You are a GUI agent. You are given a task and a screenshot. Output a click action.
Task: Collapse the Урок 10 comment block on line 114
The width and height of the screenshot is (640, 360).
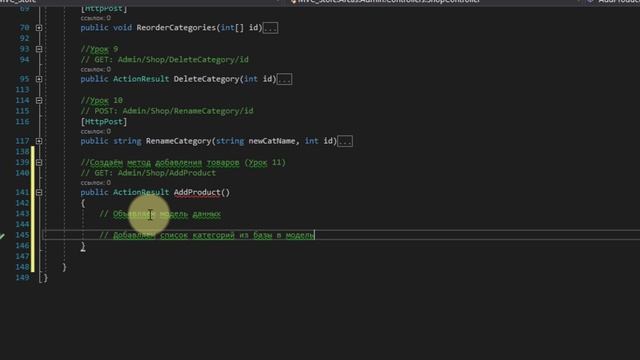[39, 100]
